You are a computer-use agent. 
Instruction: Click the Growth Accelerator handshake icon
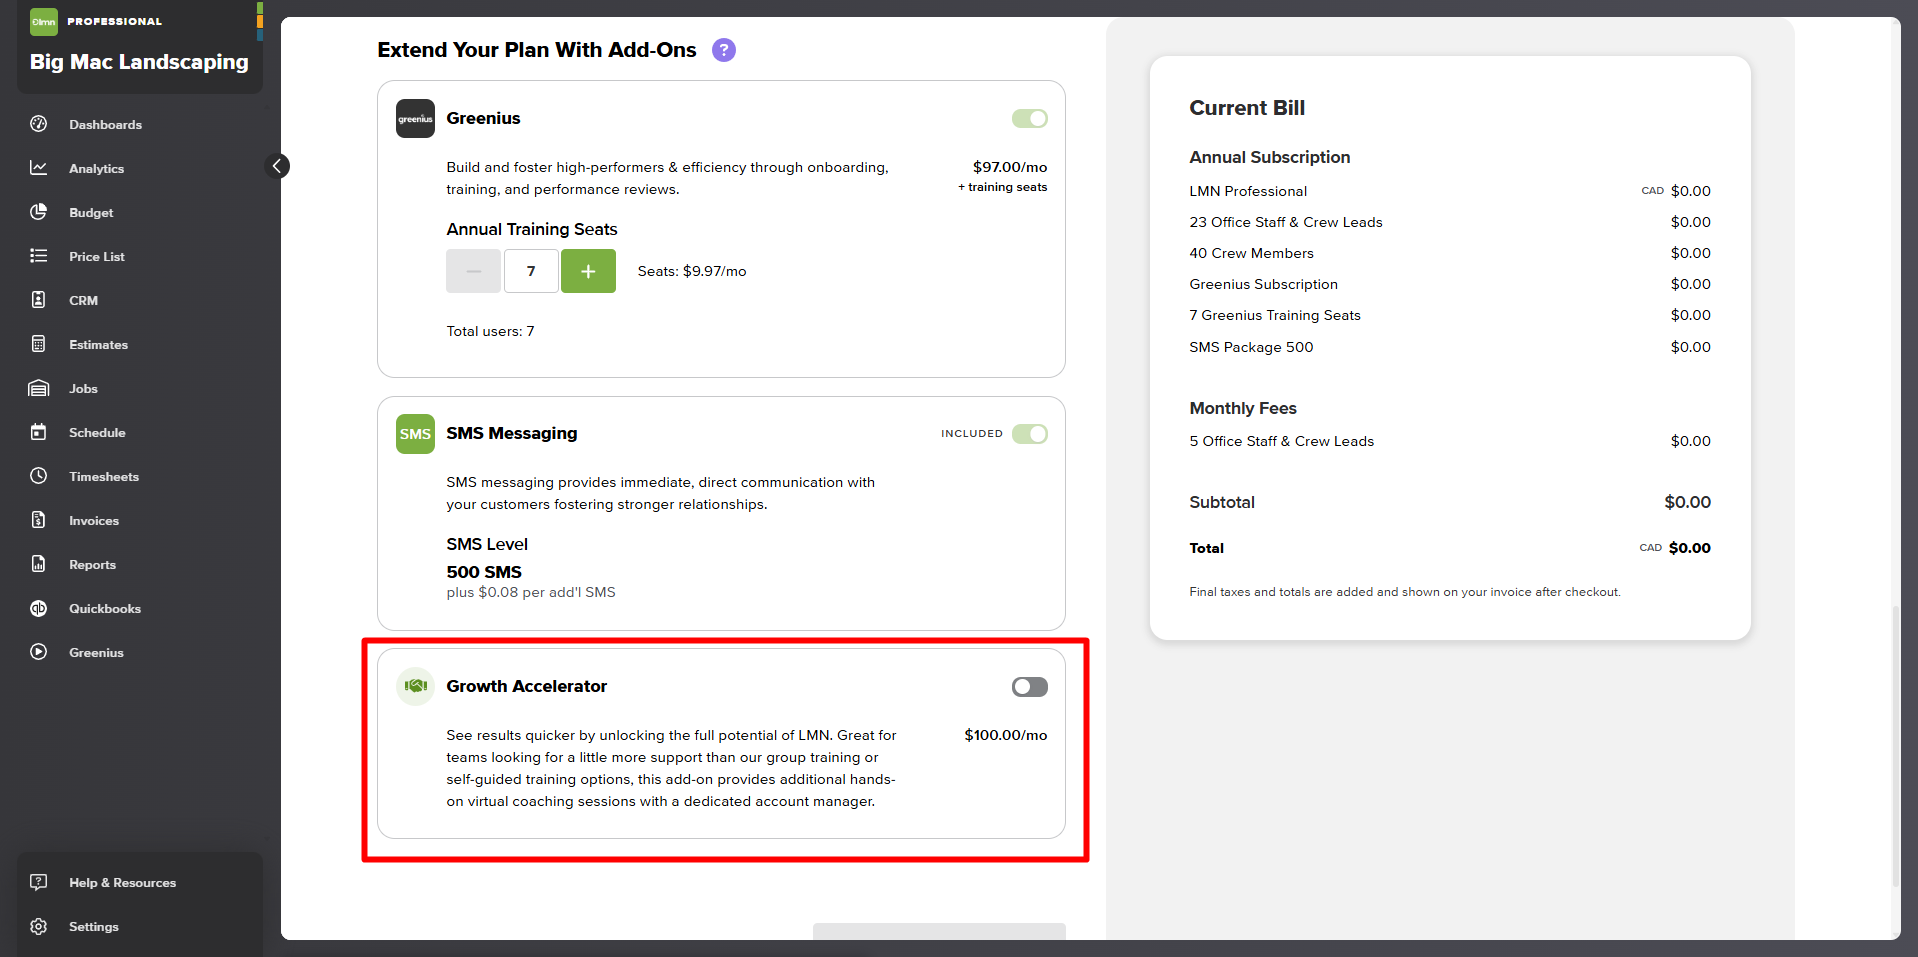click(415, 686)
